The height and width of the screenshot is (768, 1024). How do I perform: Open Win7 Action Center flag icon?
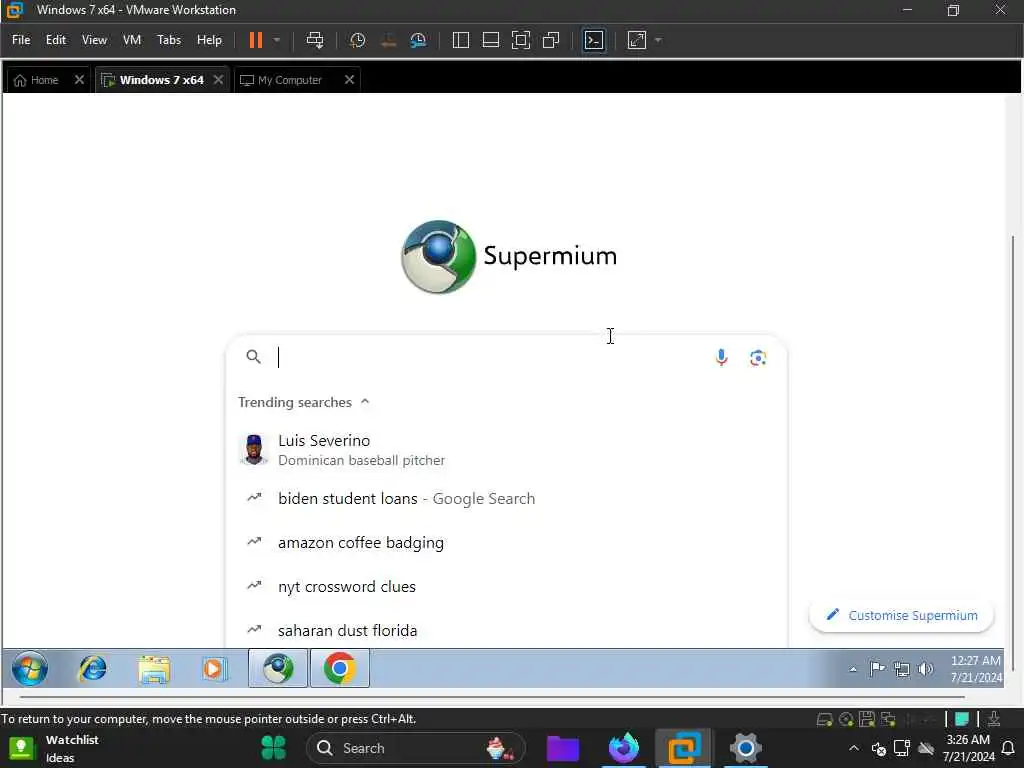pos(877,669)
